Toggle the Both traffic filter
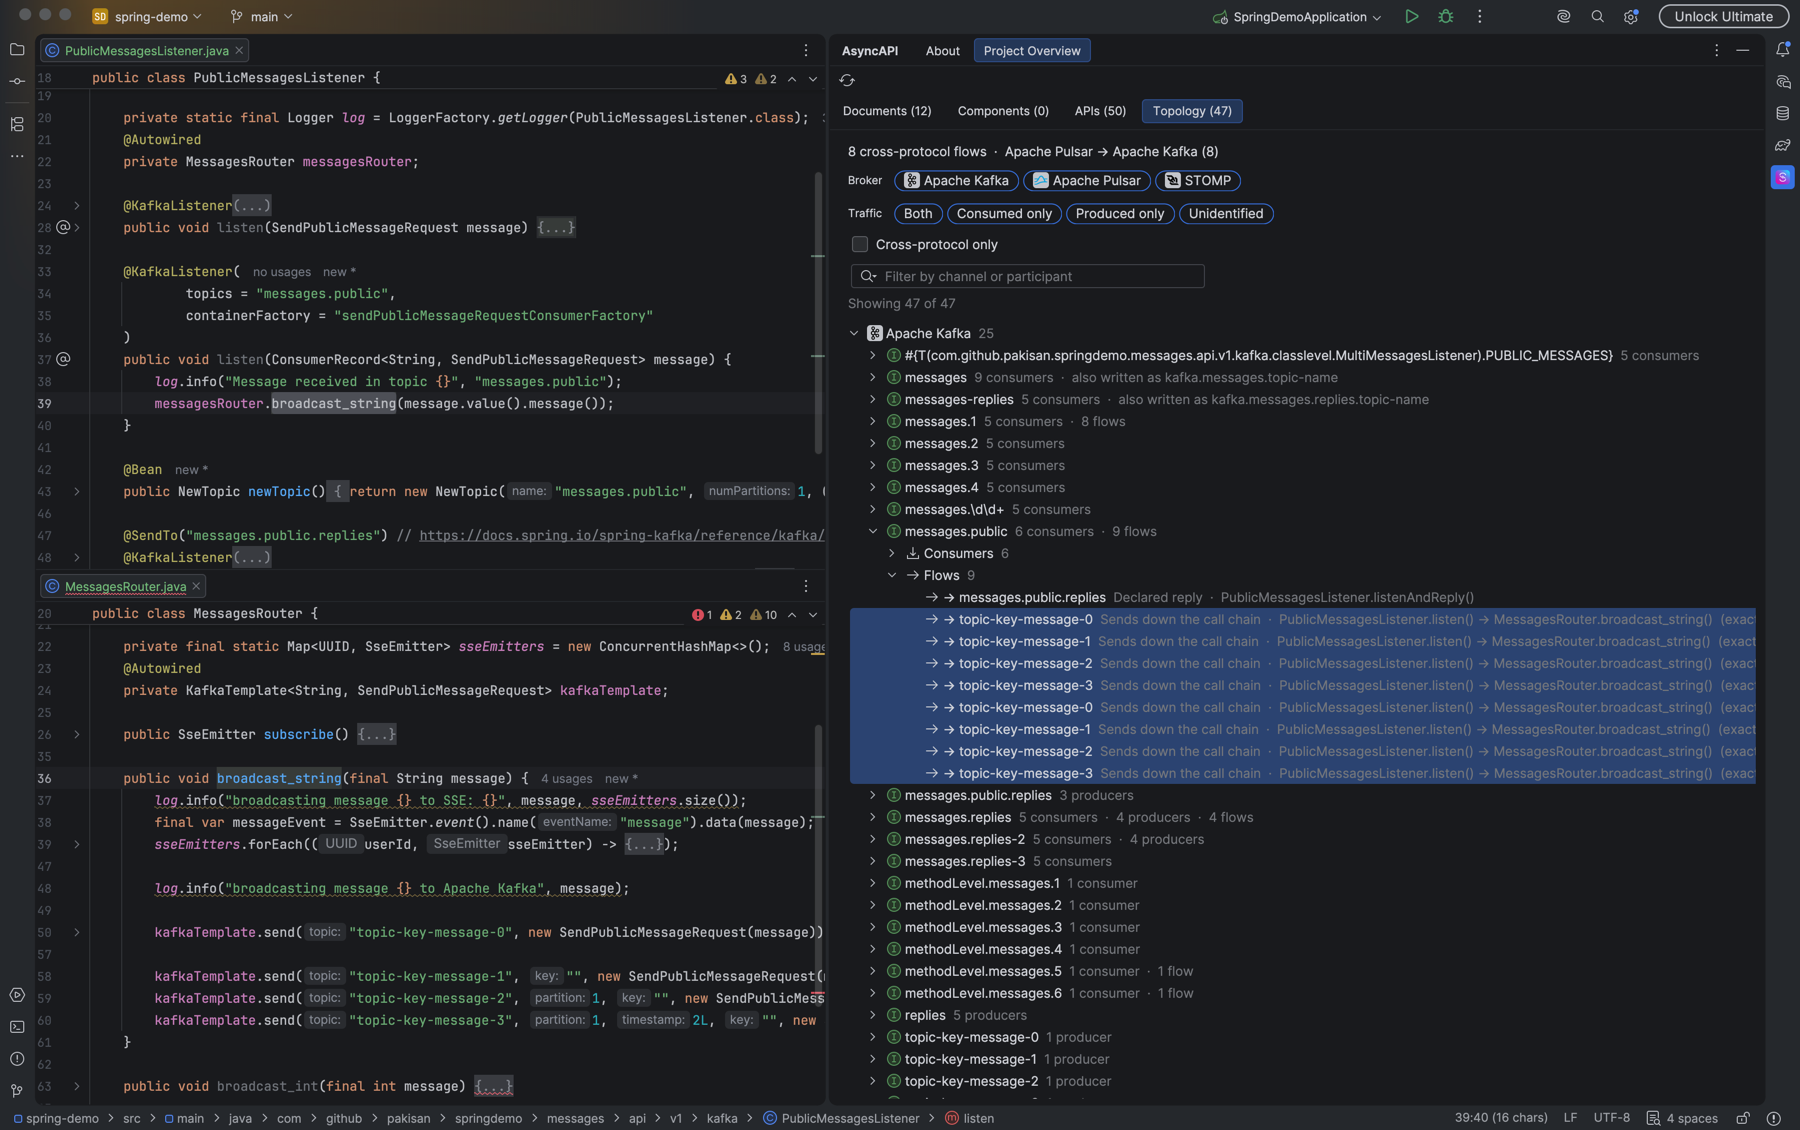 click(x=917, y=214)
